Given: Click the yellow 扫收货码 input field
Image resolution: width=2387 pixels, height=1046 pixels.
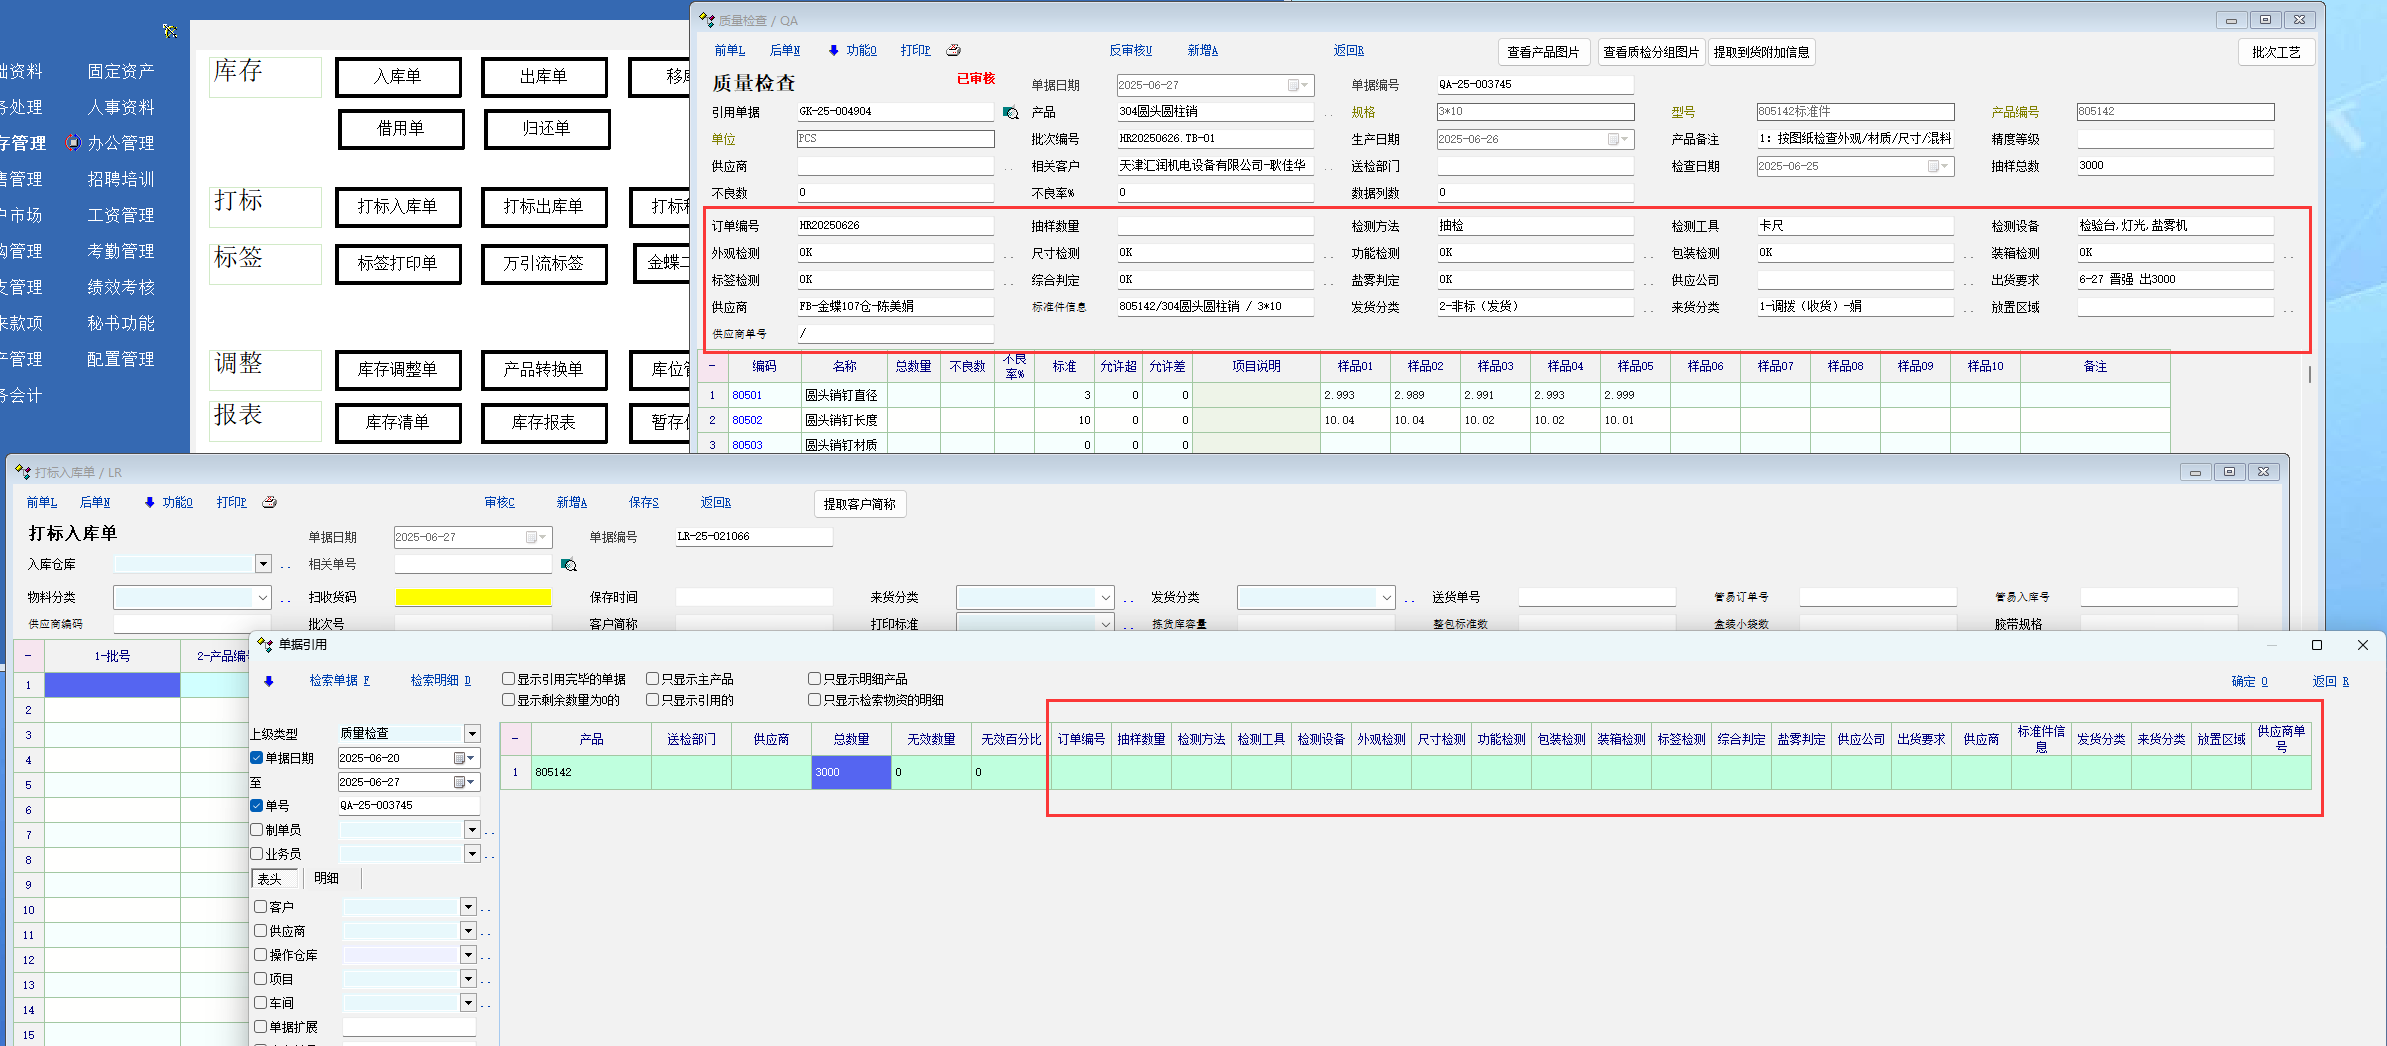Looking at the screenshot, I should tap(473, 597).
